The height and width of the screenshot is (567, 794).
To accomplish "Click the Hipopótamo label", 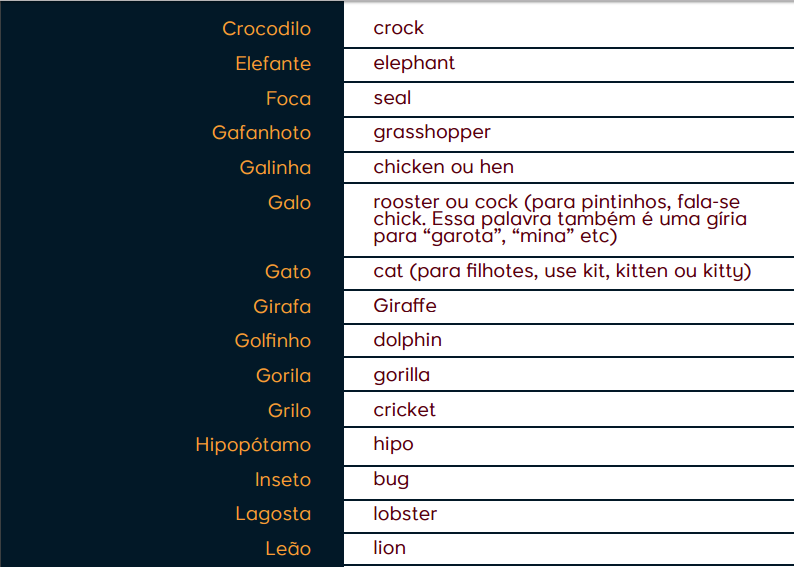I will 253,445.
